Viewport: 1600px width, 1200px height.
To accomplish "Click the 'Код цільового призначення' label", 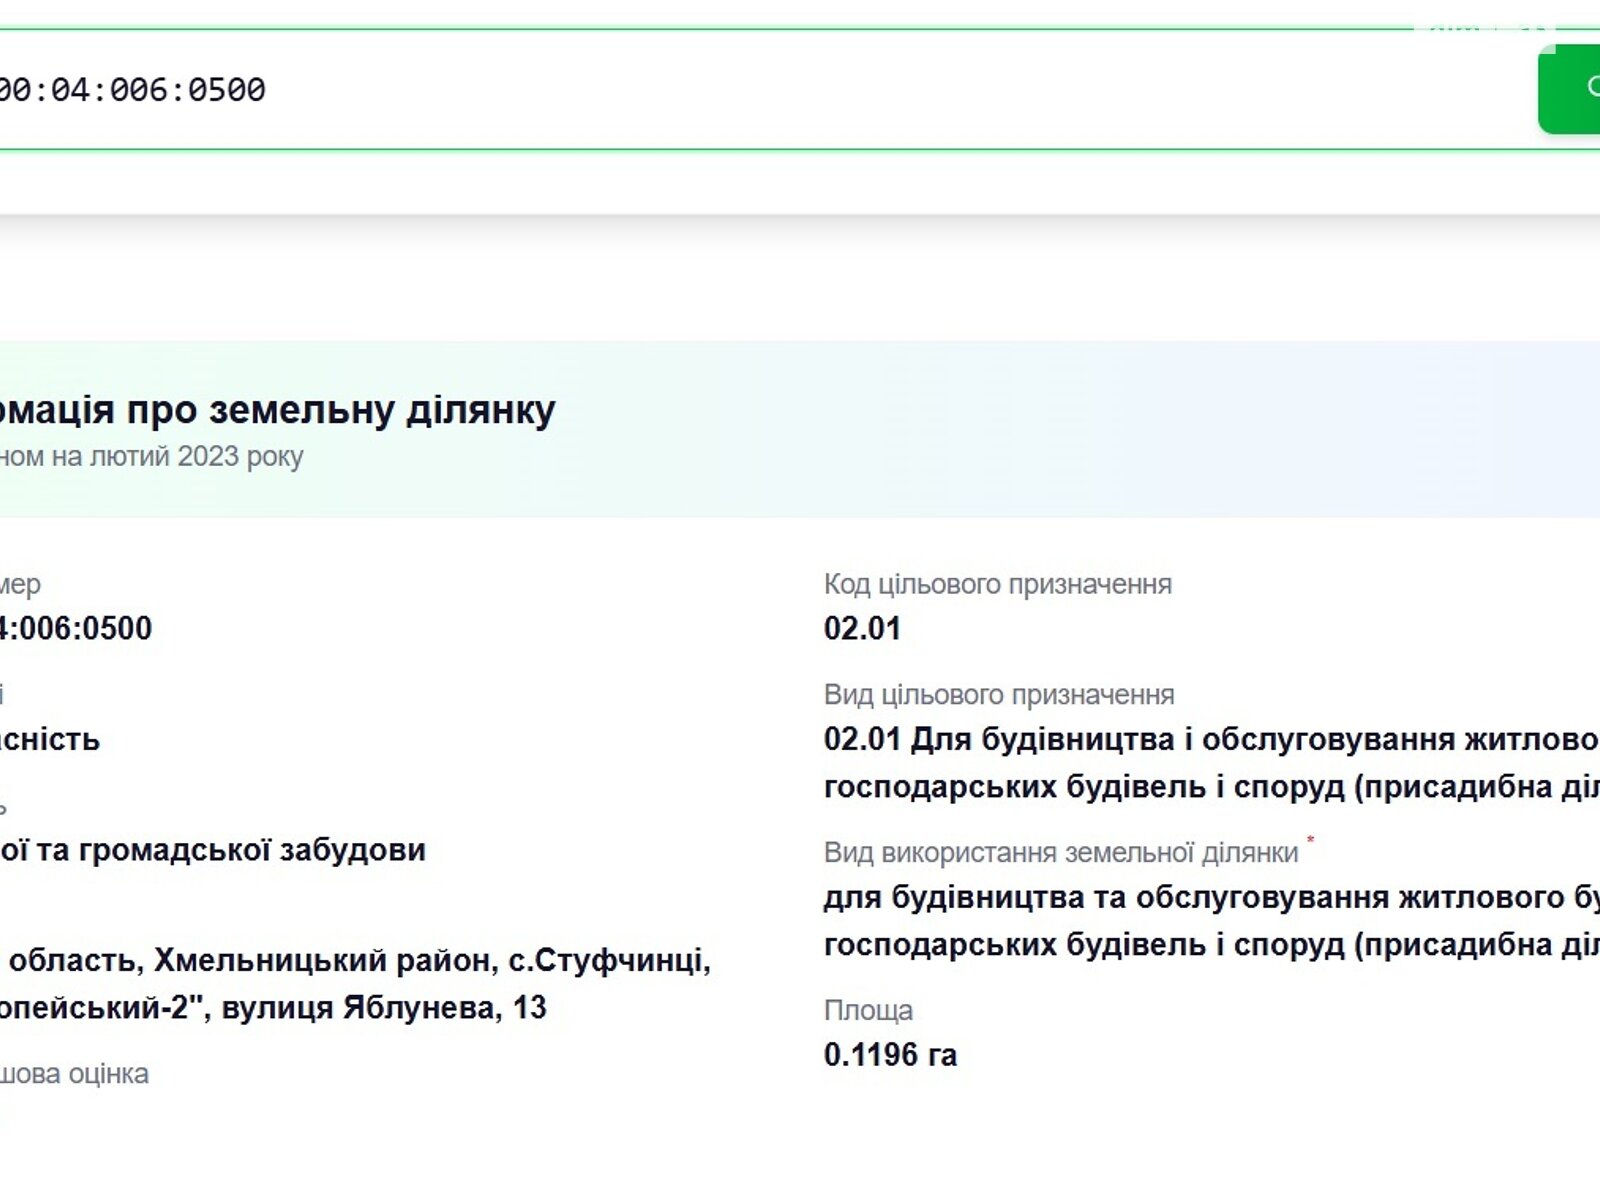I will (997, 584).
